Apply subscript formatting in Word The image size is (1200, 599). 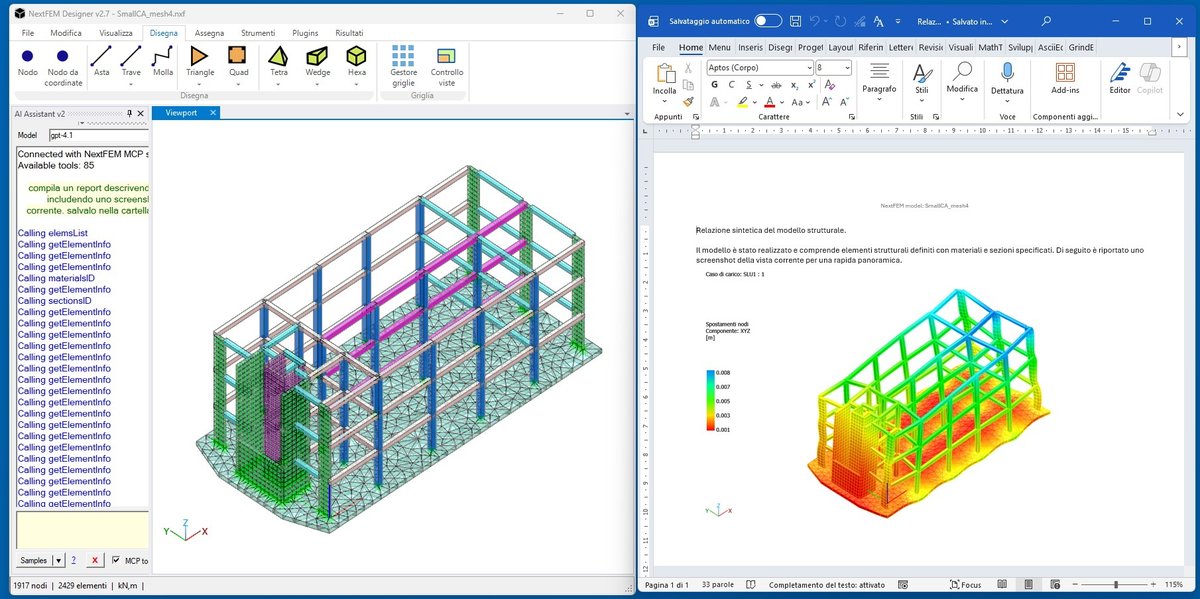pos(794,85)
